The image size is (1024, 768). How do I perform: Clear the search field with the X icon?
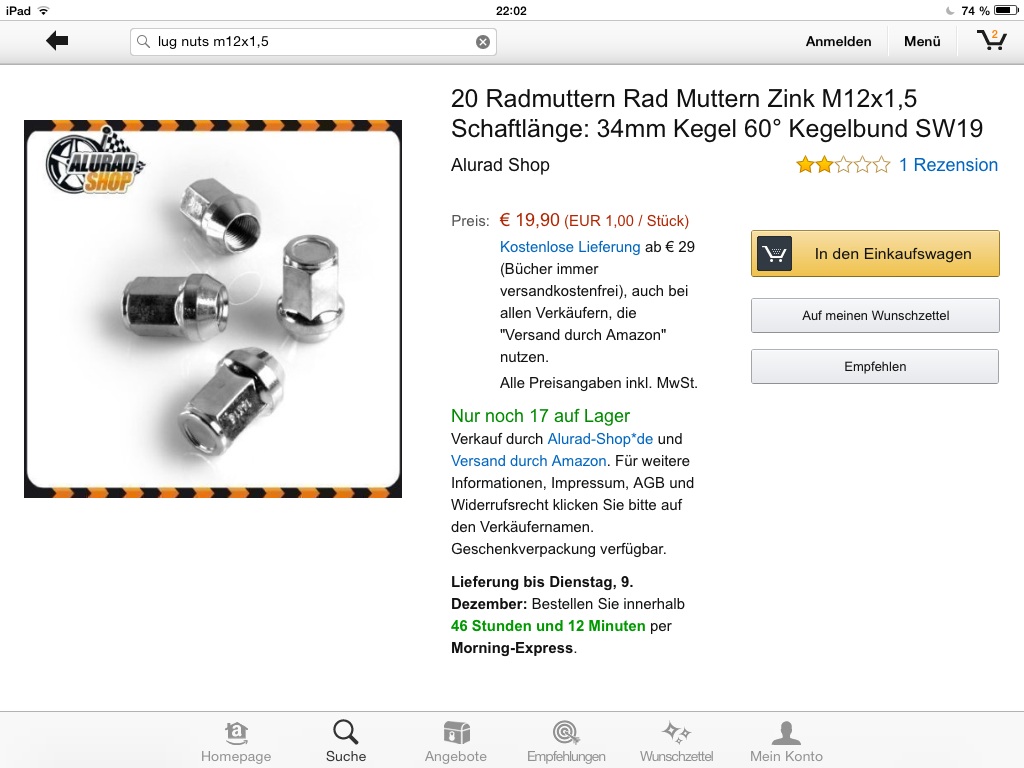(483, 42)
